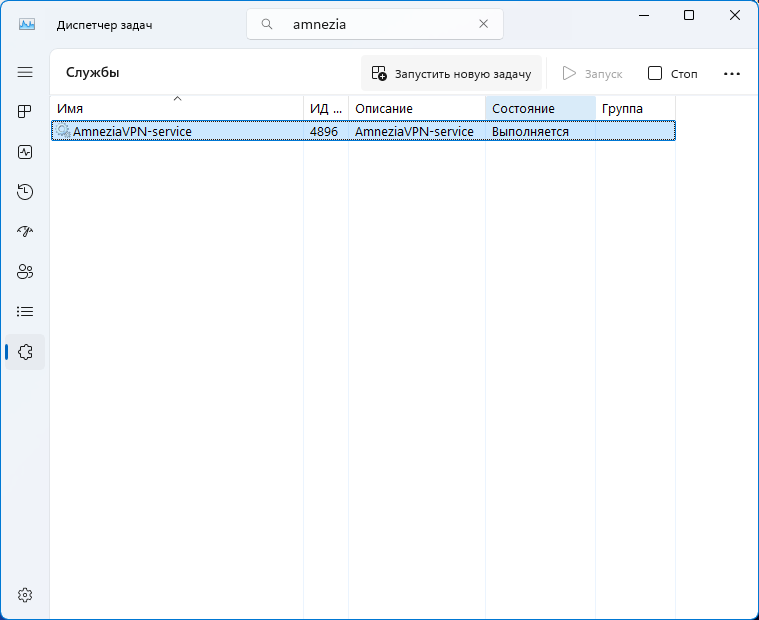Open the Performance page icon
This screenshot has height=620, width=759.
click(x=25, y=152)
